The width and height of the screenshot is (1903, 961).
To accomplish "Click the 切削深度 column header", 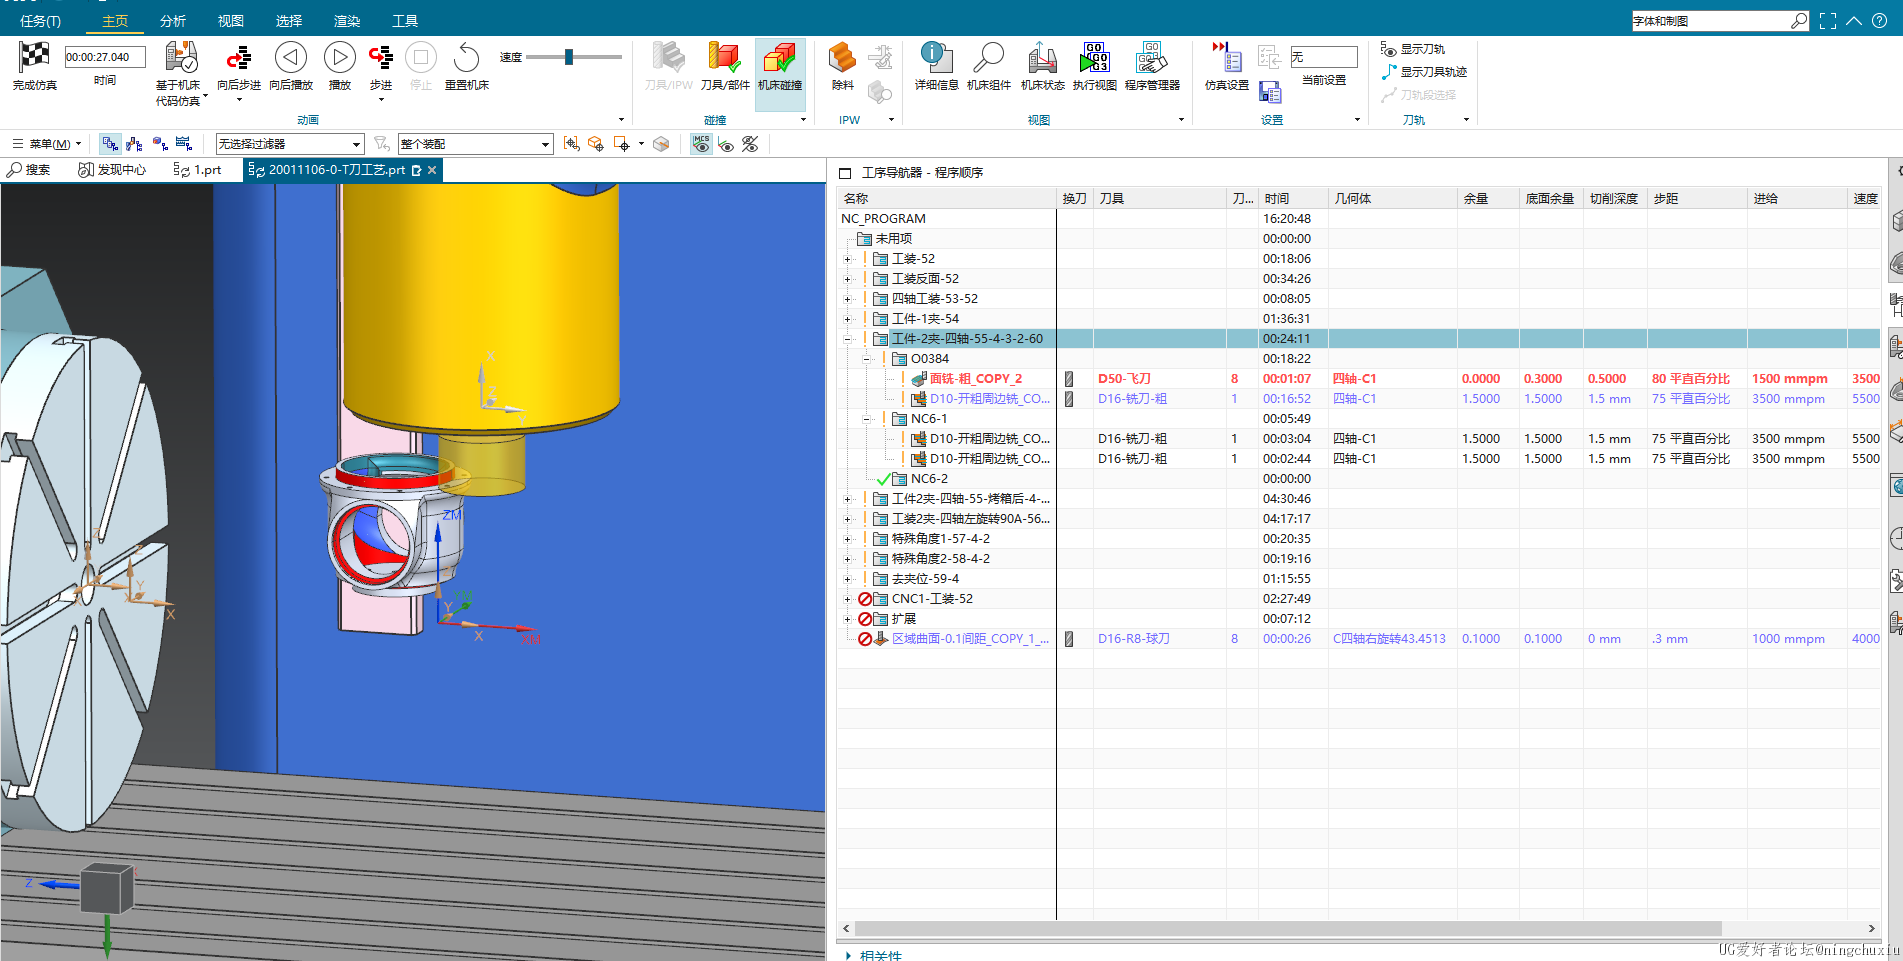I will coord(1615,199).
